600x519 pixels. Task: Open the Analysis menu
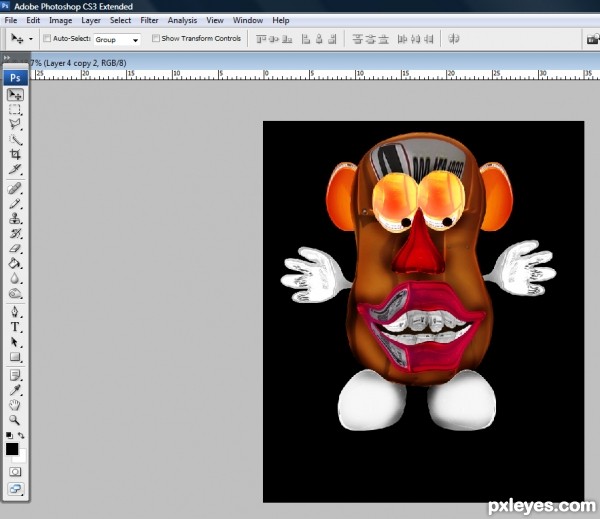pos(182,20)
